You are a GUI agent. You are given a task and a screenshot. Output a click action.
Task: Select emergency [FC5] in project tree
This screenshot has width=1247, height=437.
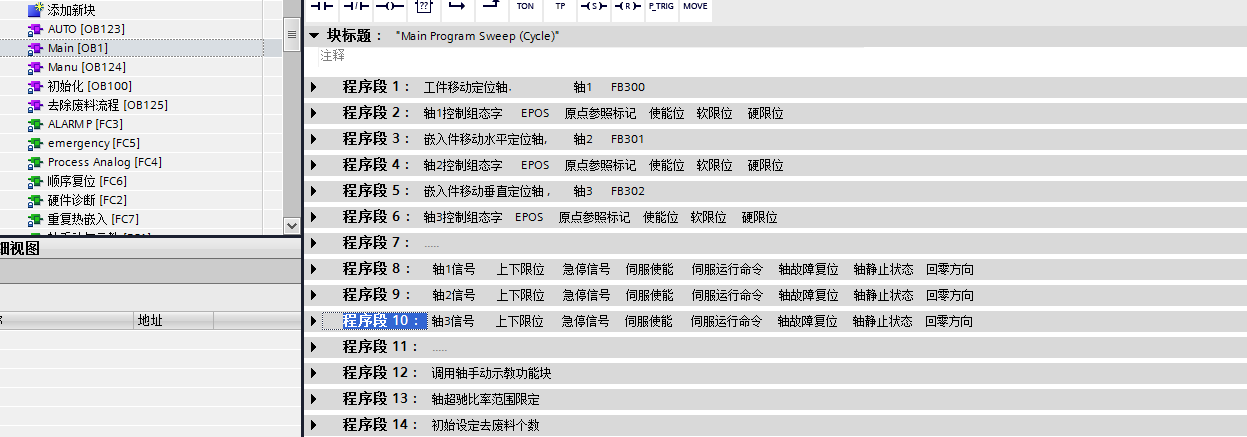(x=93, y=143)
